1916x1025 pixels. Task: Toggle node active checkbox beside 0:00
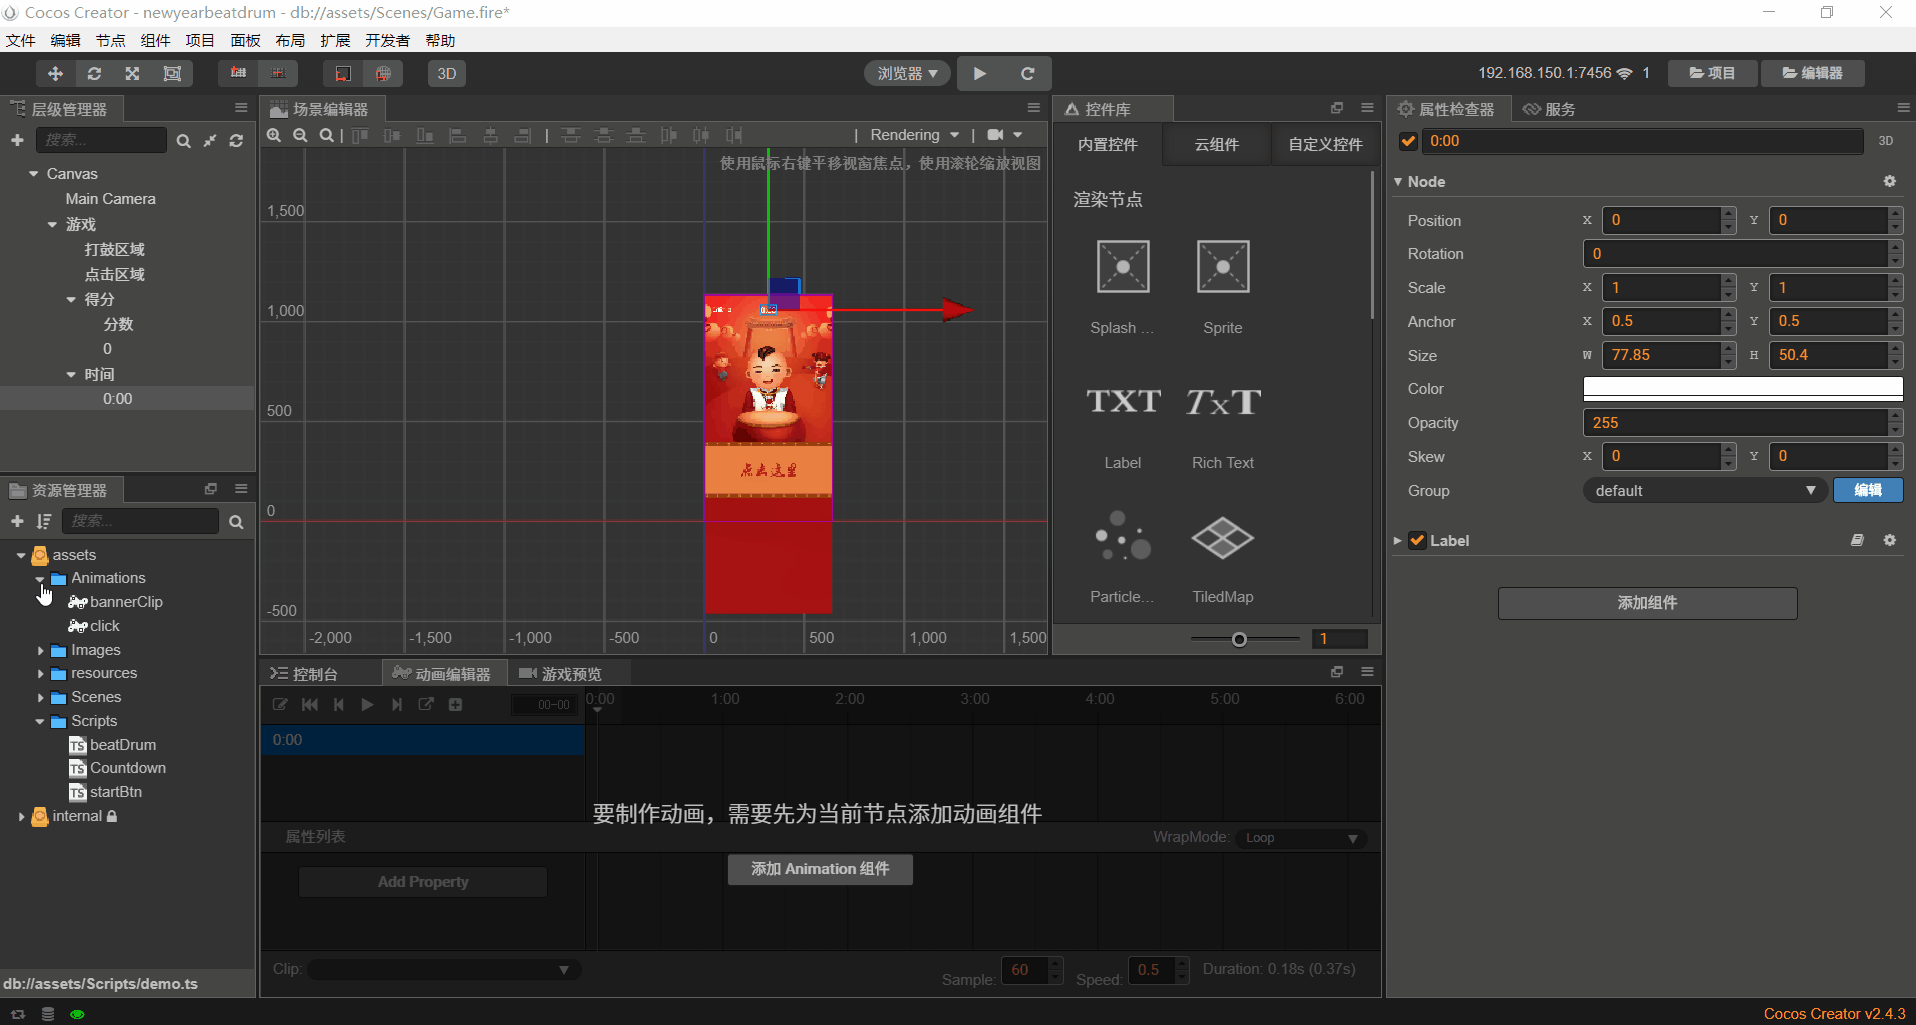point(1408,141)
